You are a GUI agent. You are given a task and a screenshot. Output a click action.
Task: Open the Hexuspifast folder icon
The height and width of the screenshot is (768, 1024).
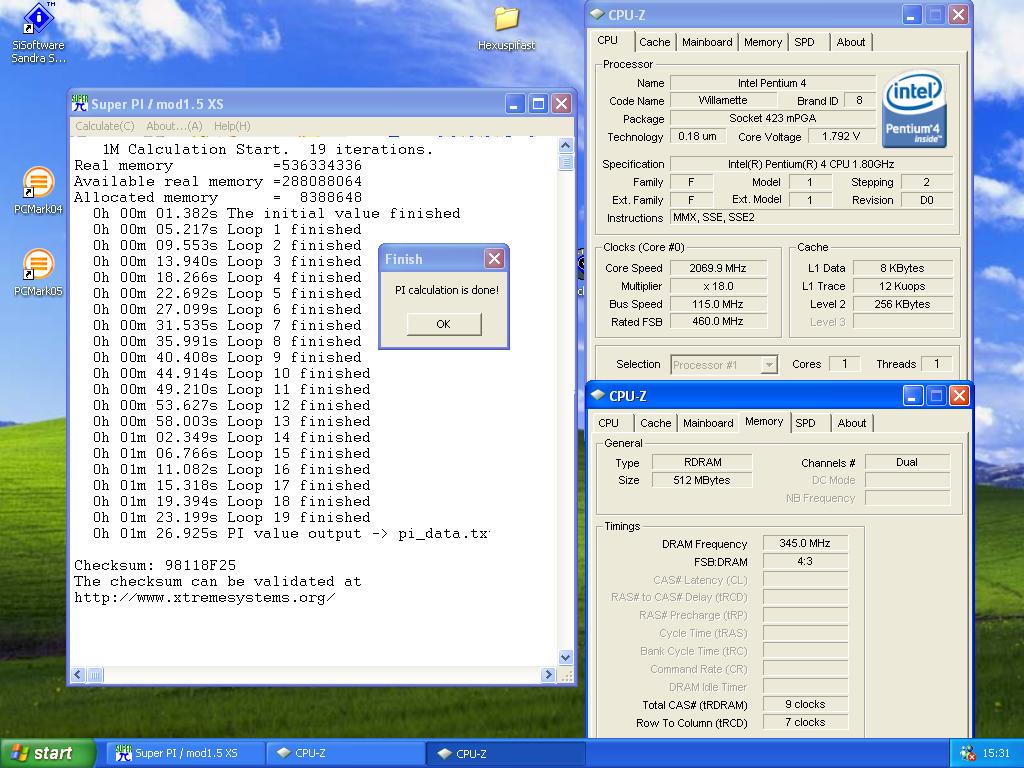tap(507, 28)
